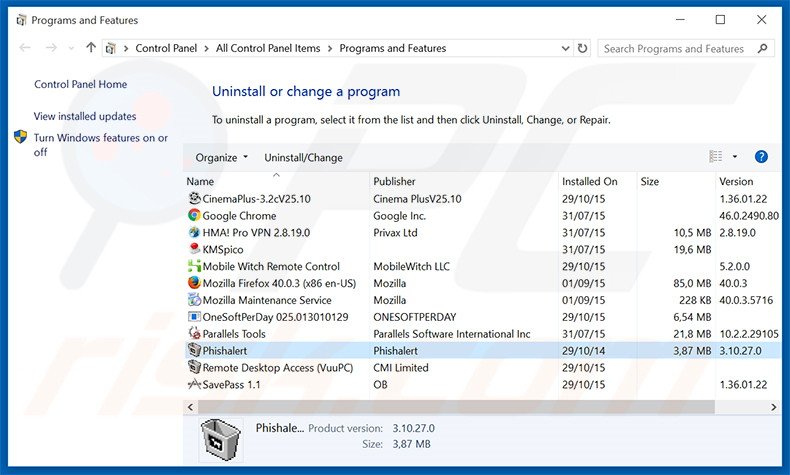Click the Phishalert details pane thumbnail

221,439
